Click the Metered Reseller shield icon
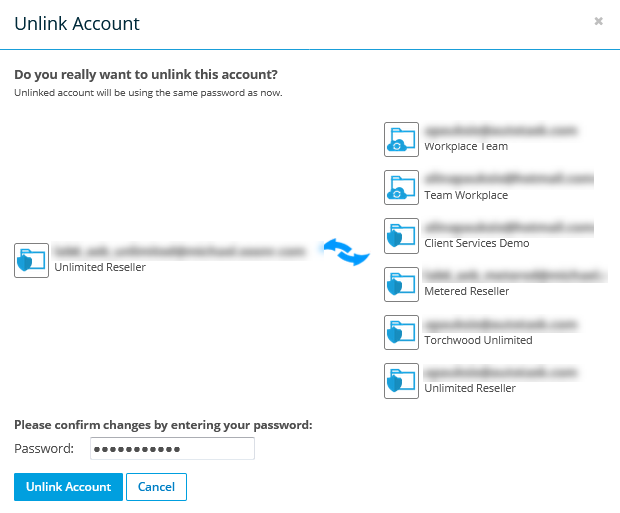620x513 pixels. (401, 284)
